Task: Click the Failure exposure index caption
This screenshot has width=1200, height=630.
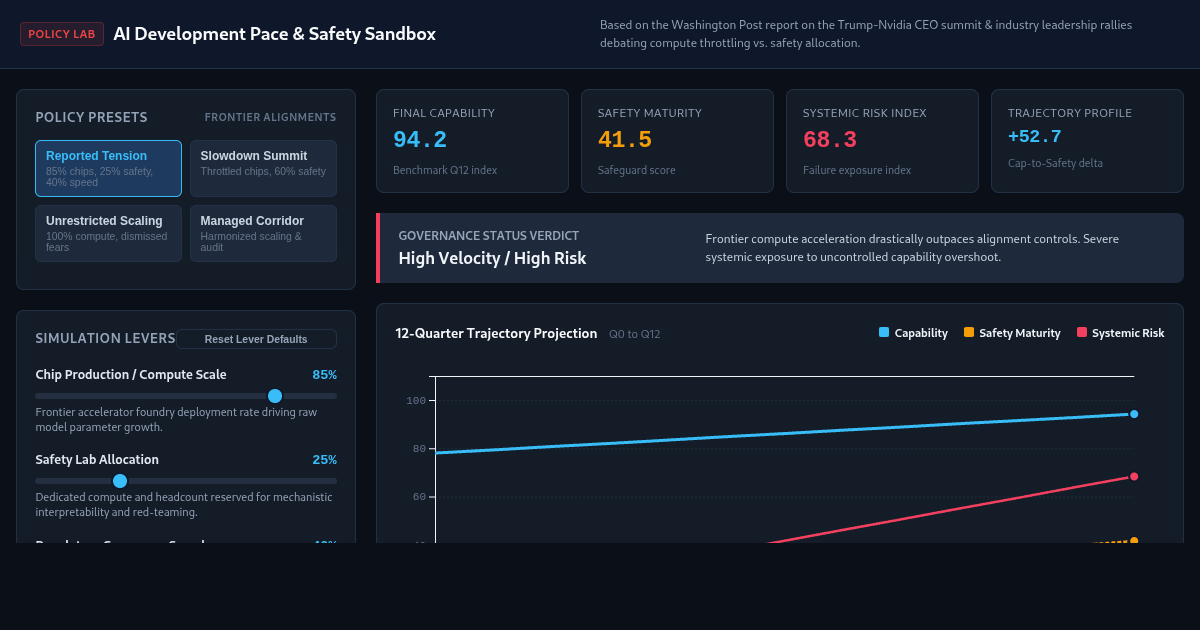Action: (857, 170)
